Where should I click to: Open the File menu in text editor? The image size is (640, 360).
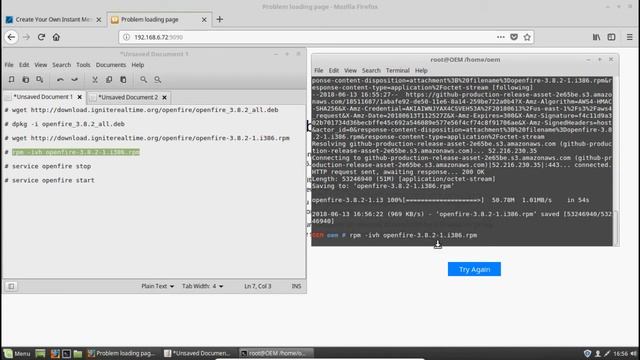(x=9, y=65)
